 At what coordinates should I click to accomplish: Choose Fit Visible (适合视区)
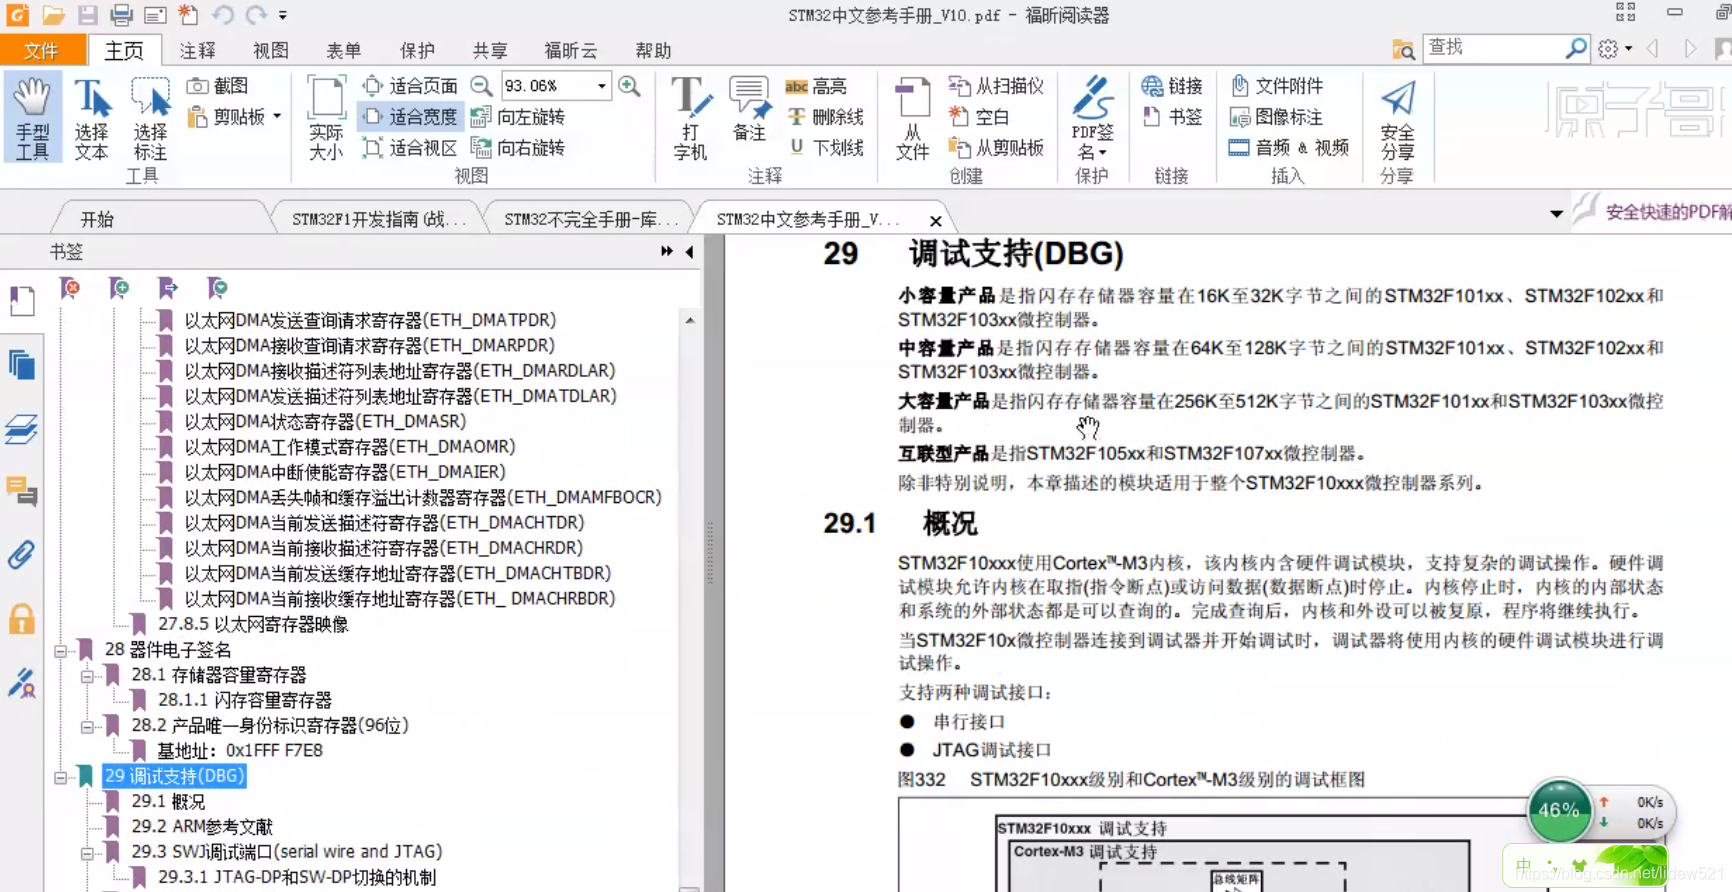(410, 148)
